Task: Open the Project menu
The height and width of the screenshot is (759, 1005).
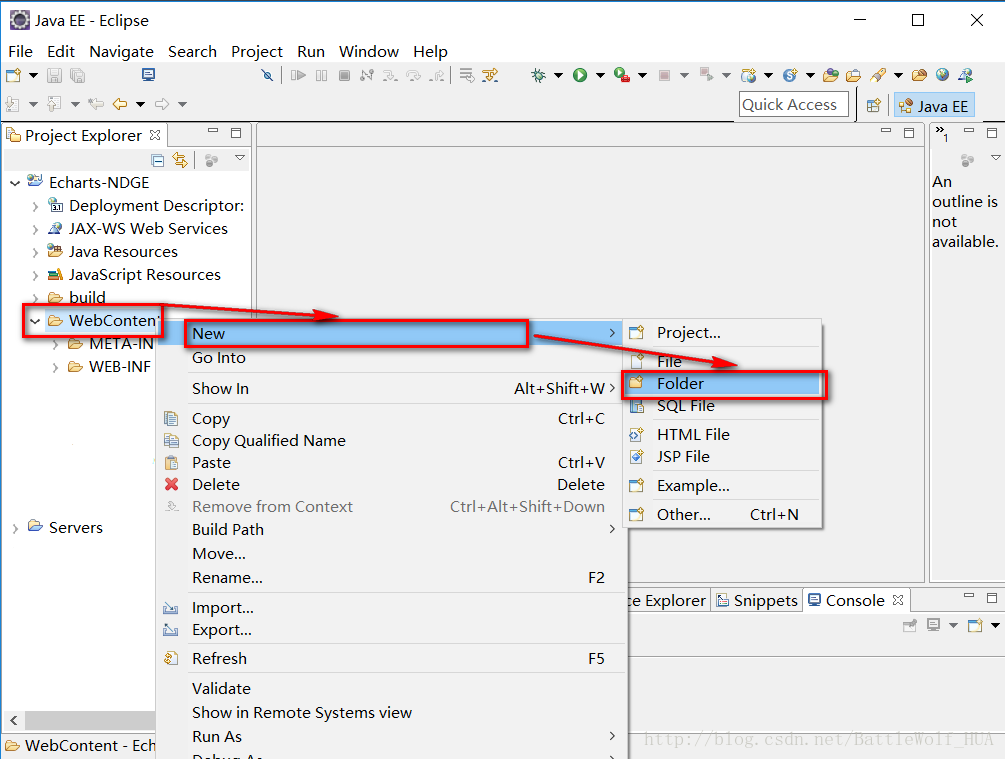Action: [x=256, y=51]
